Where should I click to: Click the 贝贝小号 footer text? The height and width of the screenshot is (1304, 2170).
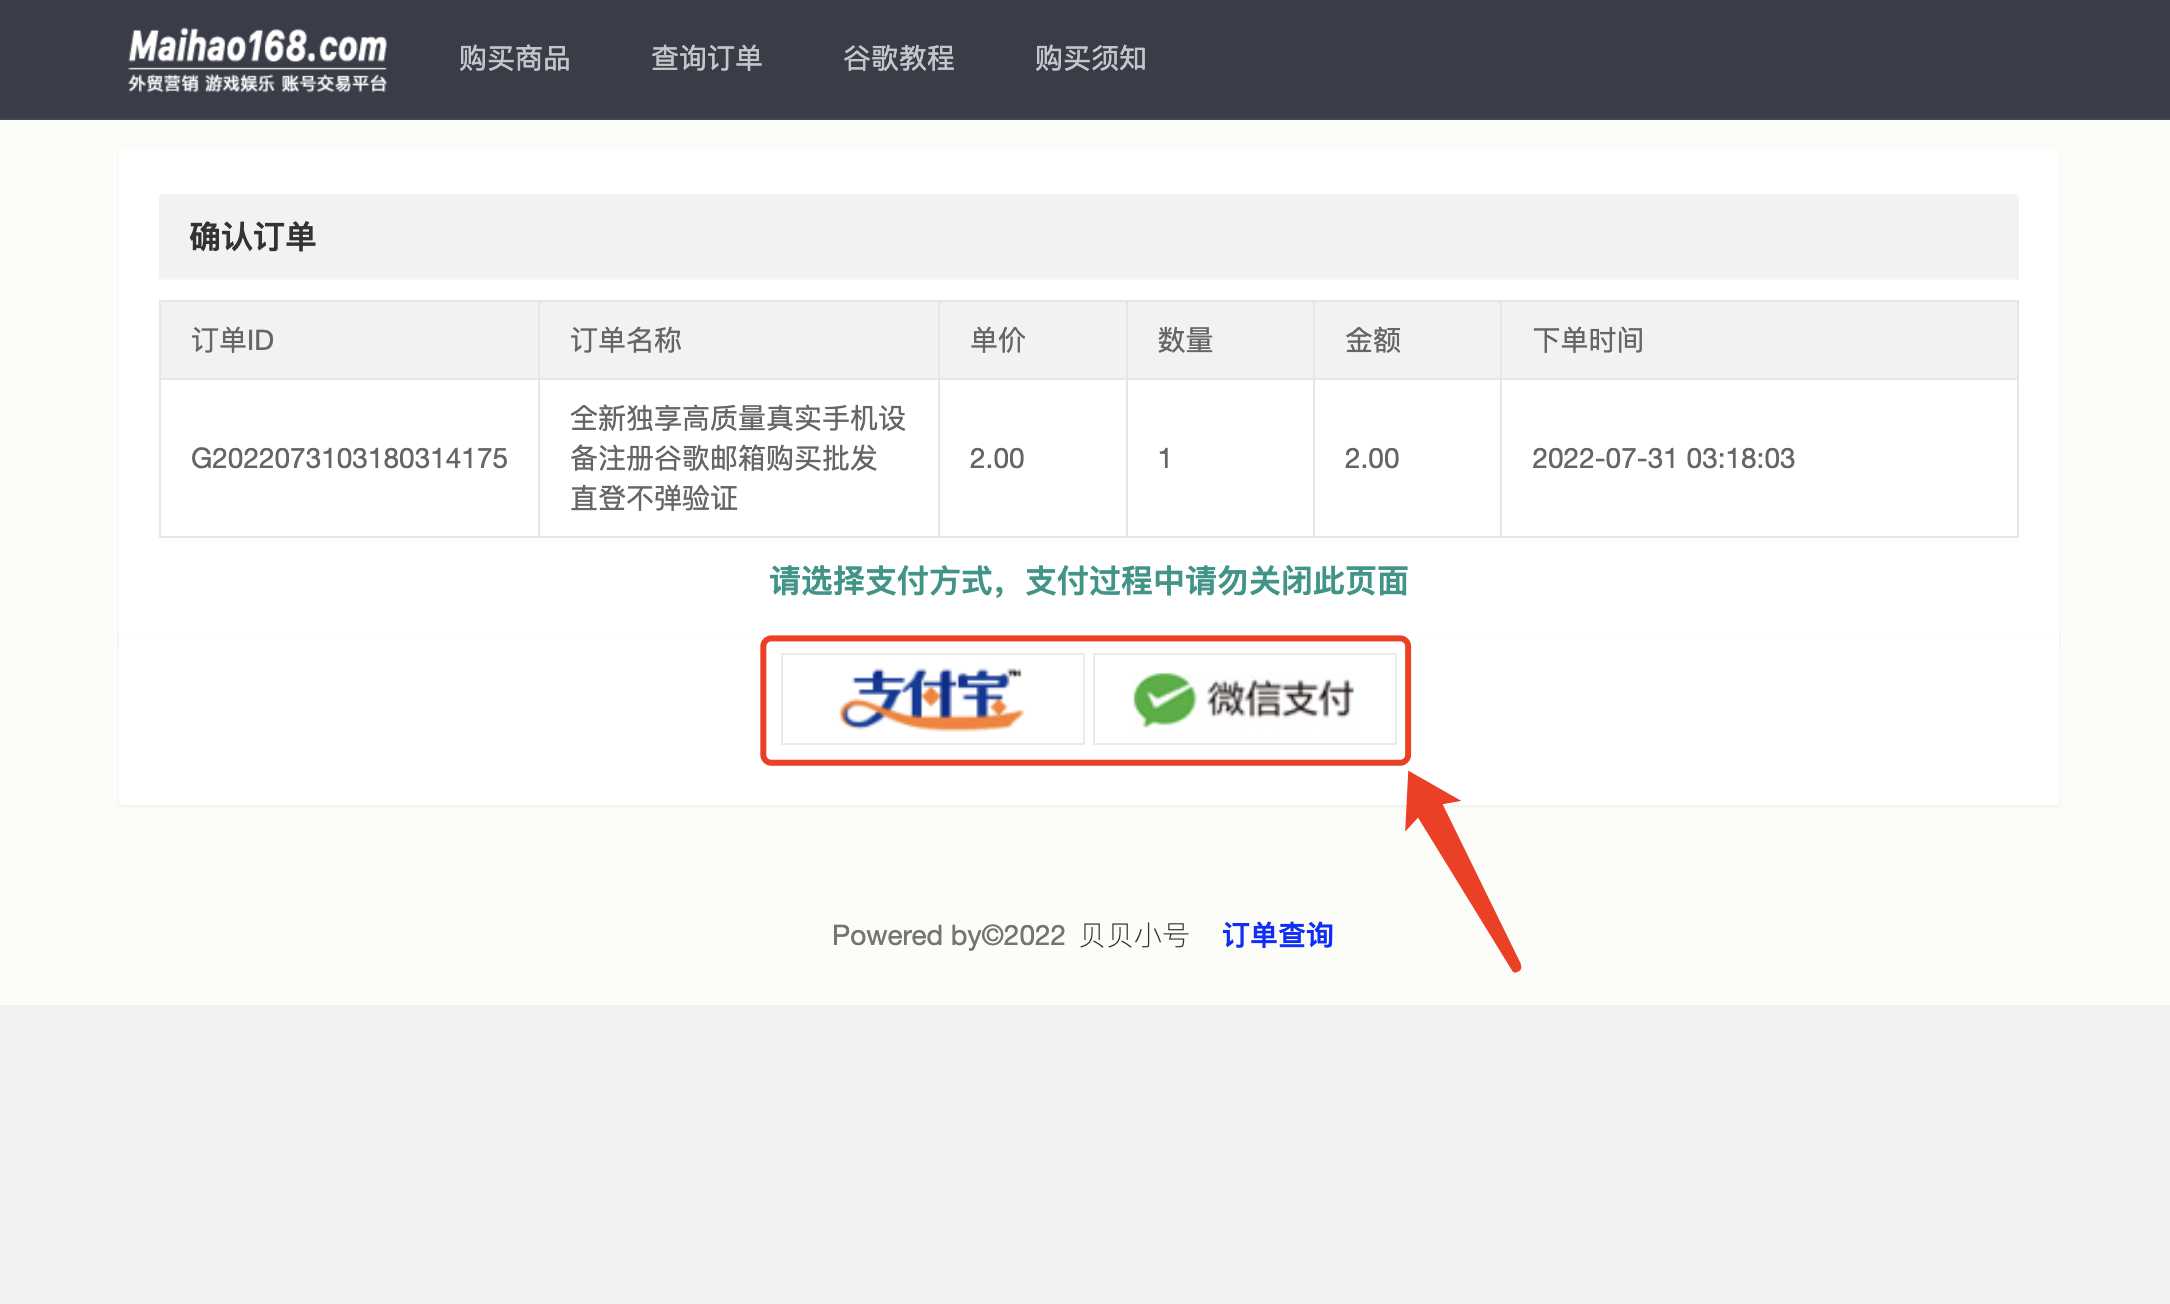(1135, 935)
